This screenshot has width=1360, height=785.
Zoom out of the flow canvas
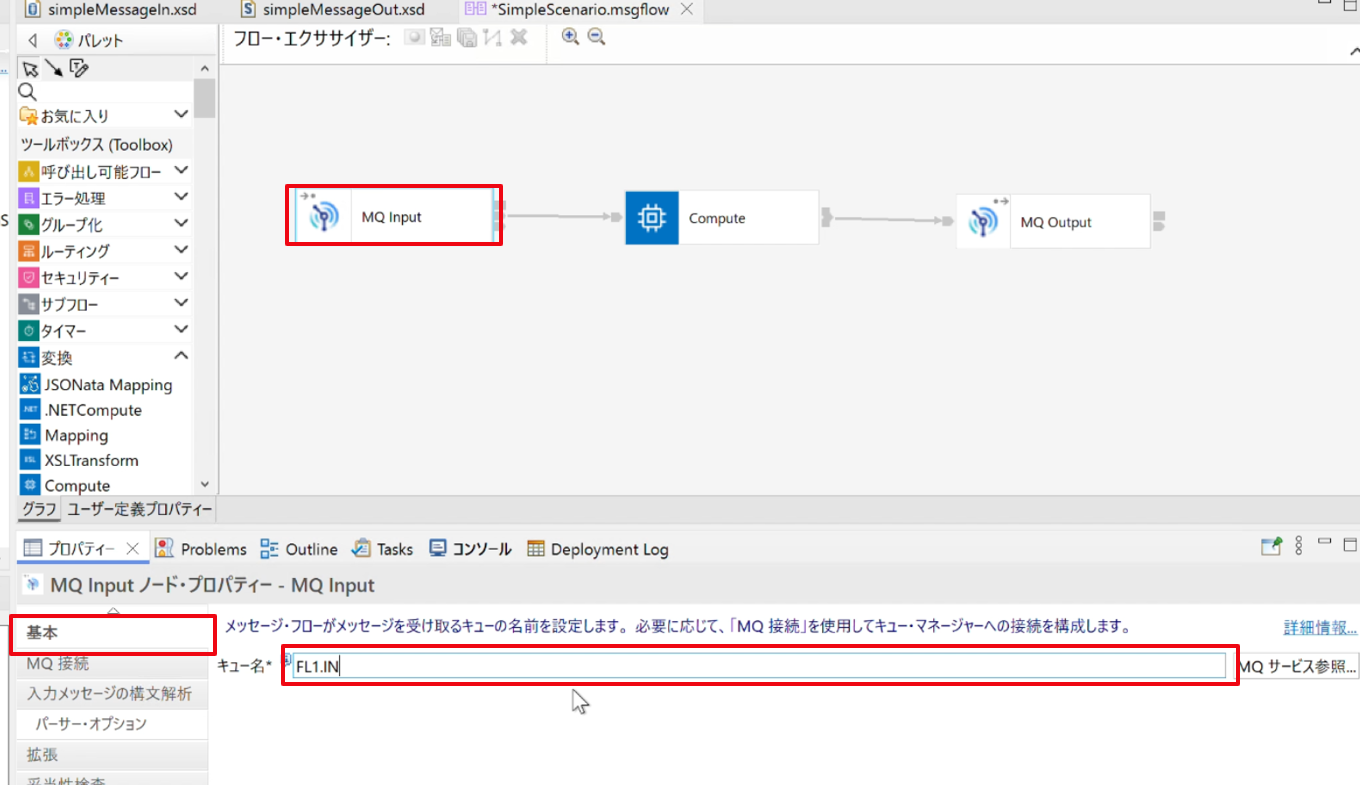[x=596, y=37]
